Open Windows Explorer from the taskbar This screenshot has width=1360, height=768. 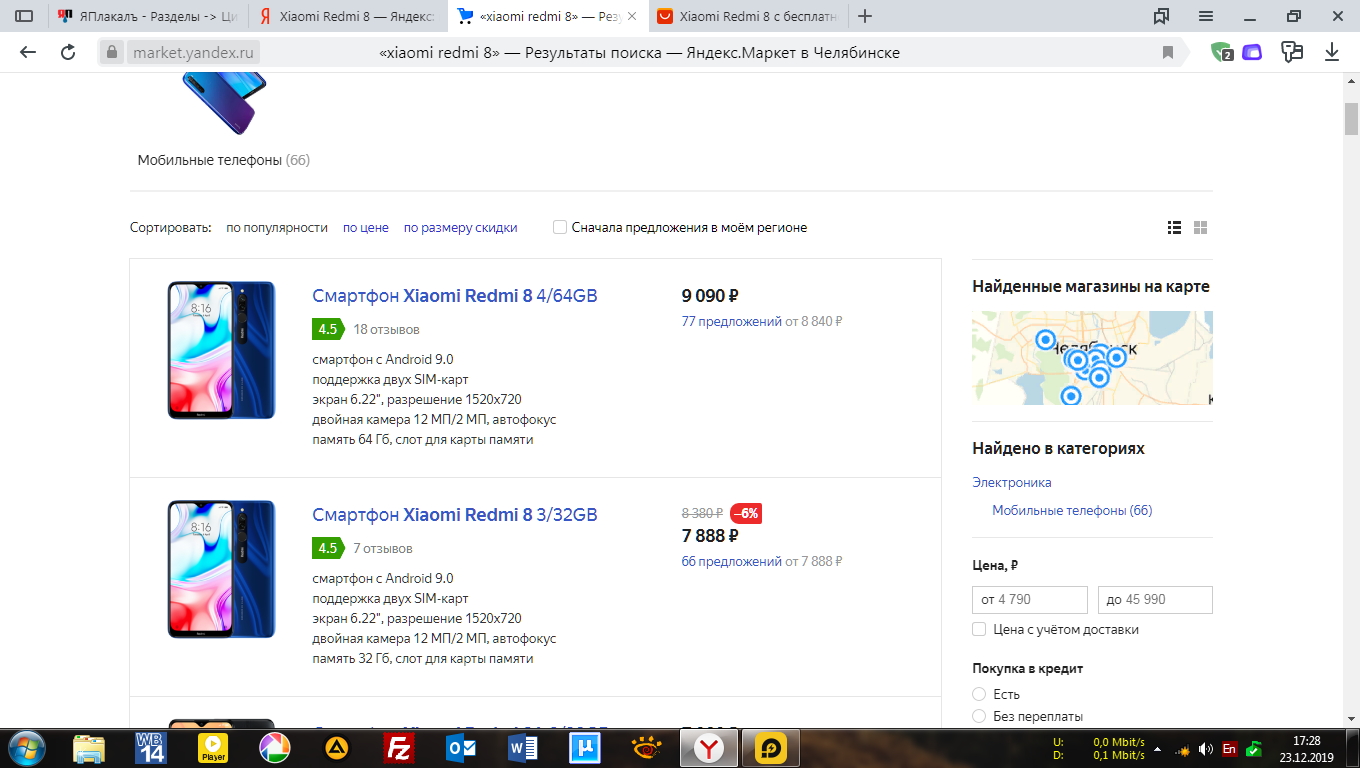(89, 748)
